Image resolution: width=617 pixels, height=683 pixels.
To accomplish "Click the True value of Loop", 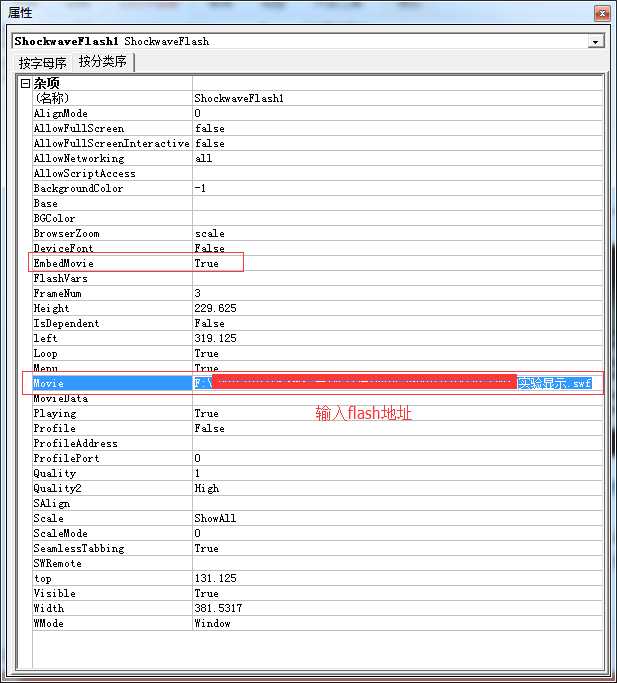I will [207, 354].
